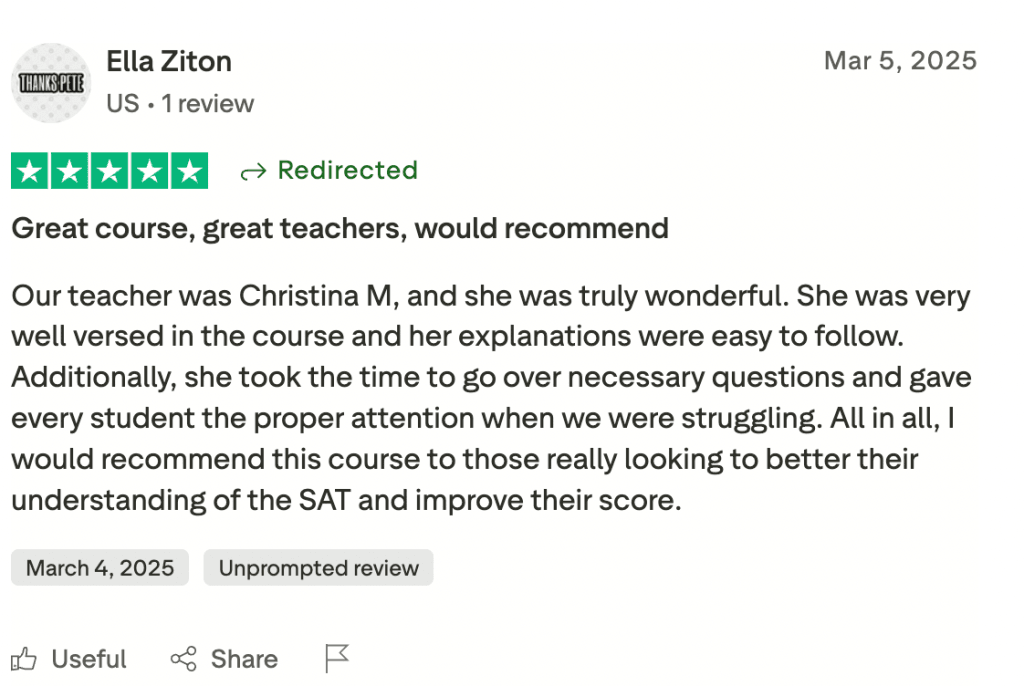Click the Redirected arrow icon
1024x686 pixels.
(252, 170)
